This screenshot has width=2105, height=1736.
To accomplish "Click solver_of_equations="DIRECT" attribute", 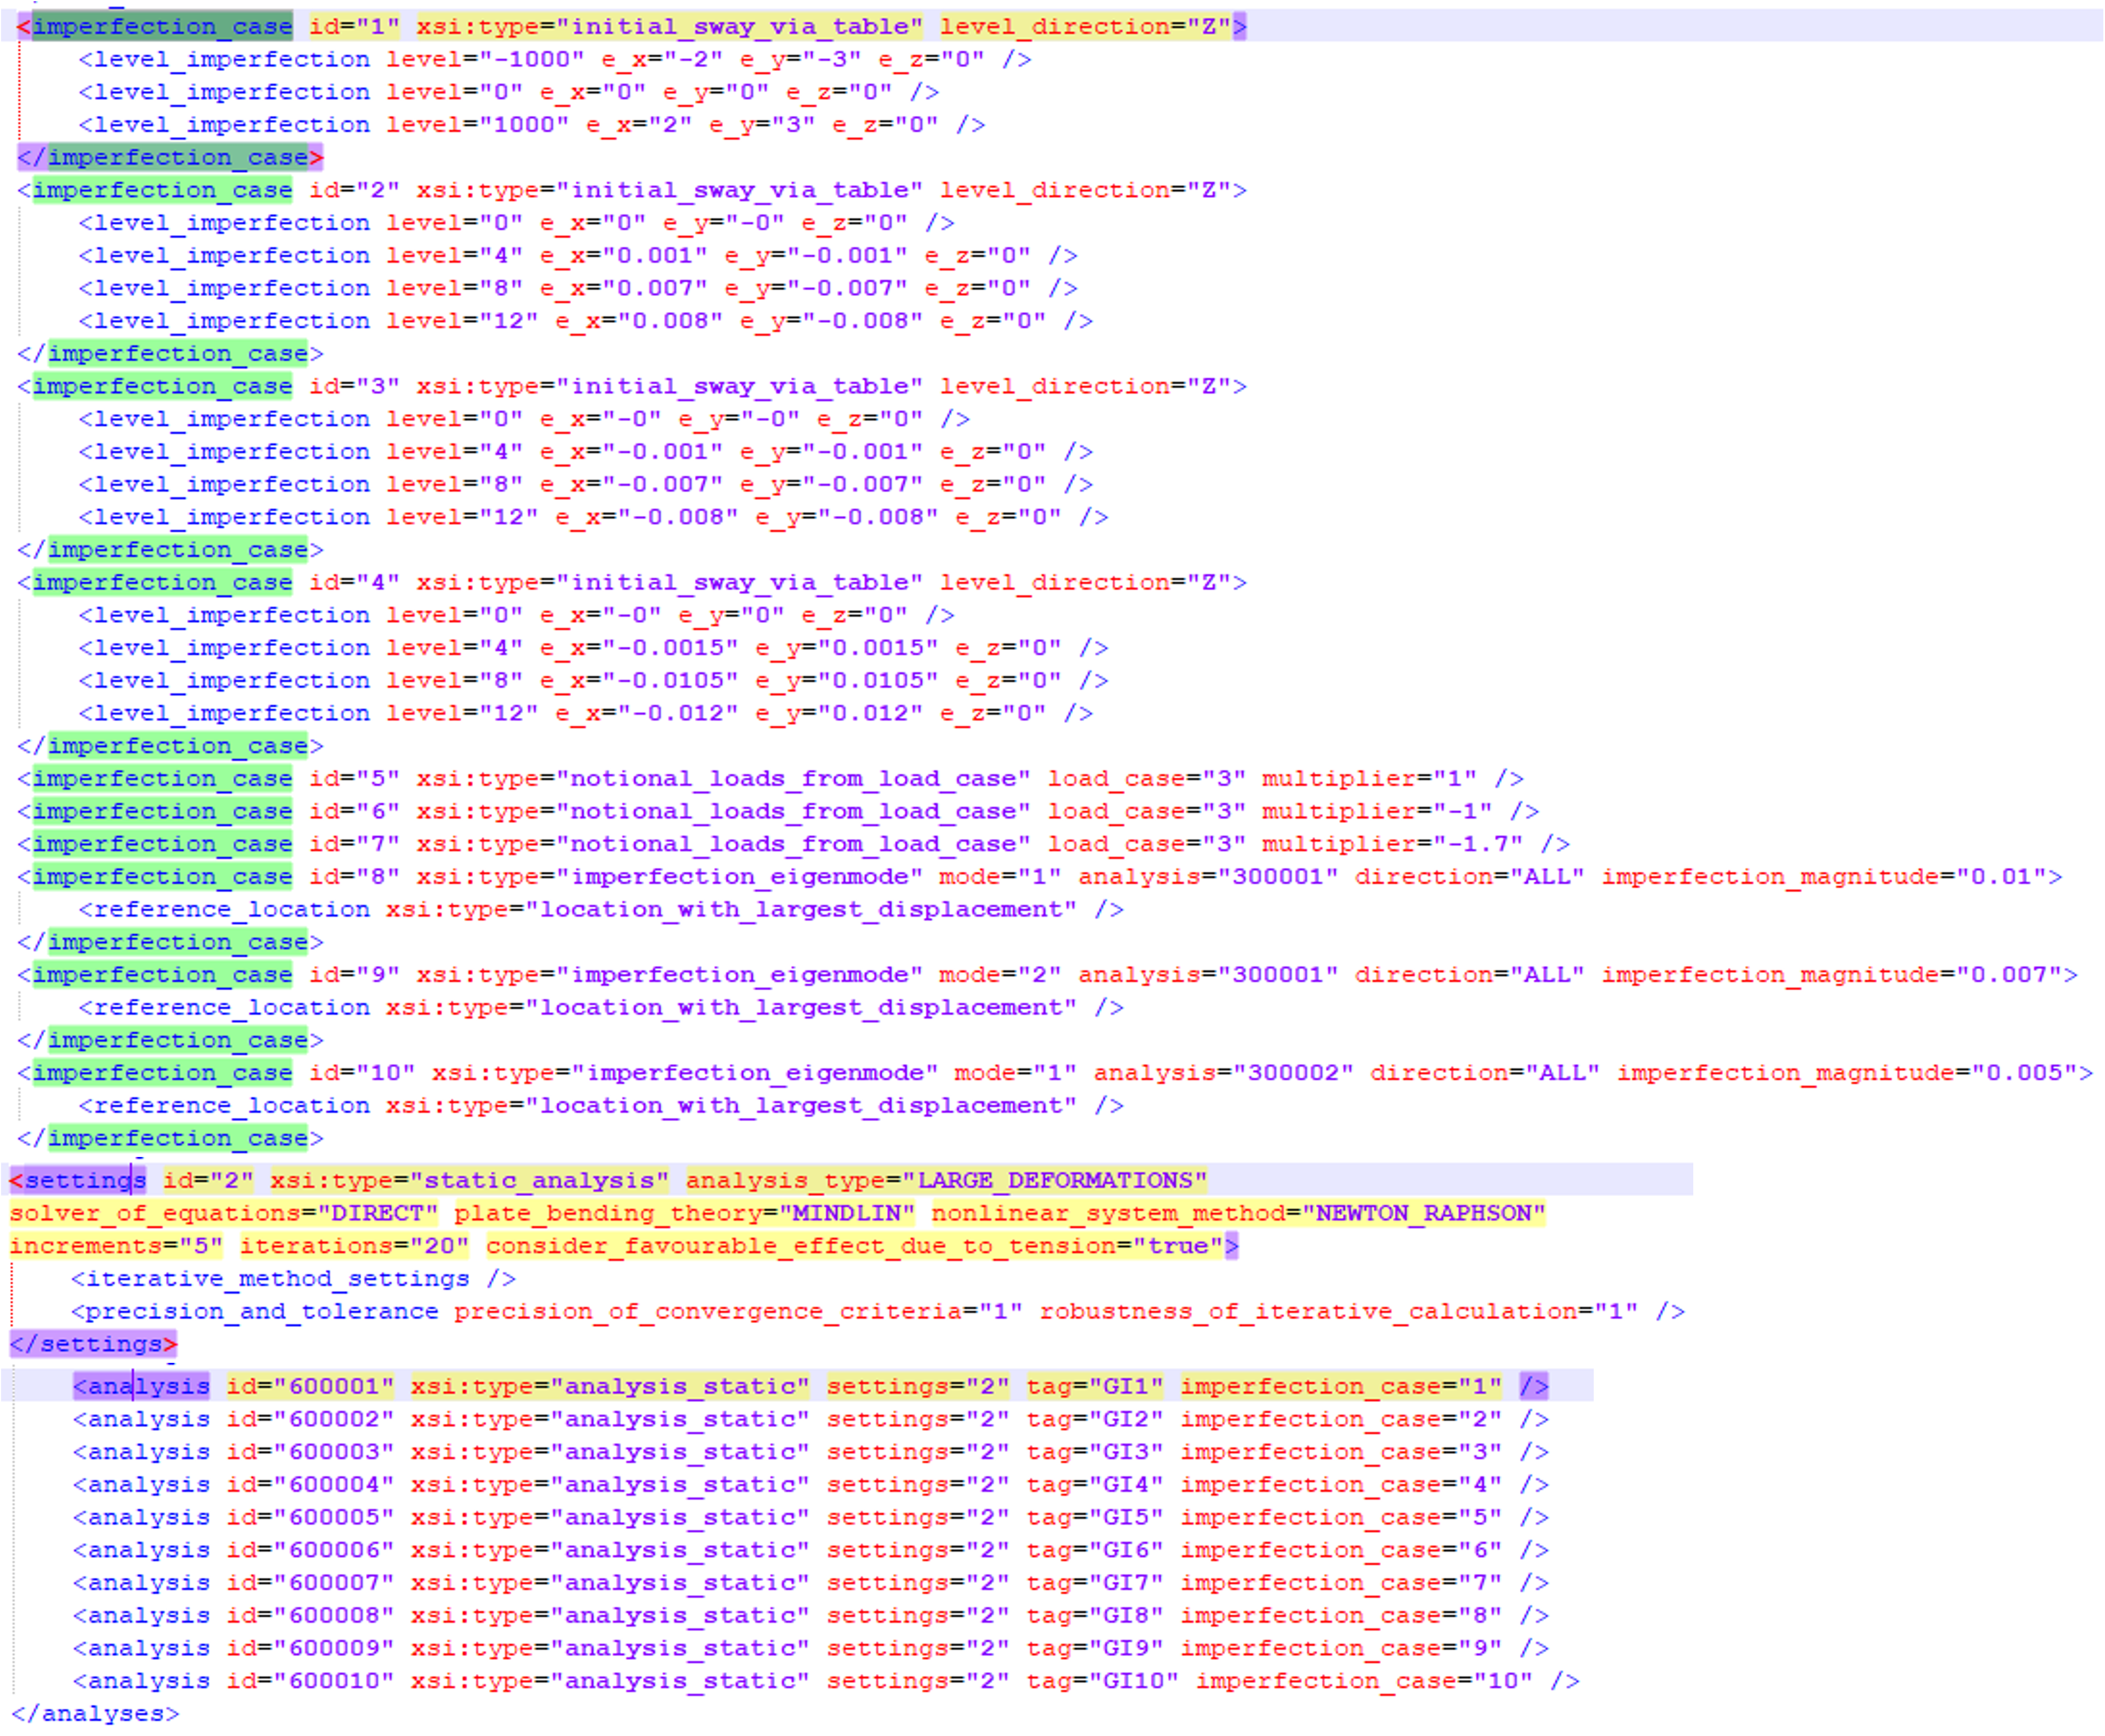I will click(x=223, y=1213).
